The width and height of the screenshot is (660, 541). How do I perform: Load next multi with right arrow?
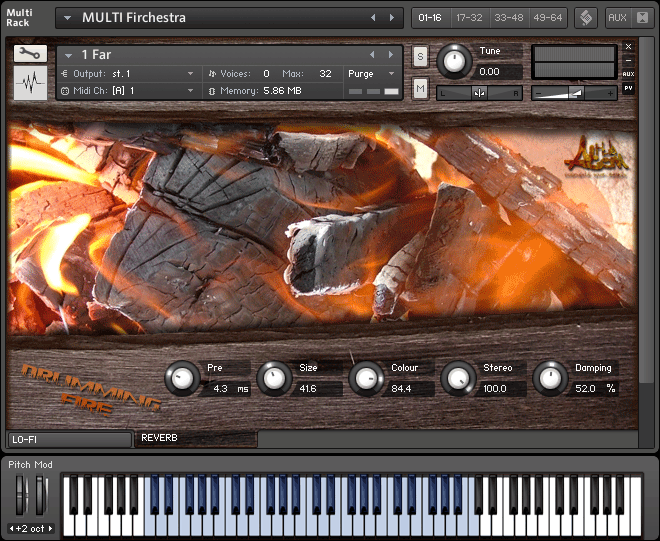point(392,18)
